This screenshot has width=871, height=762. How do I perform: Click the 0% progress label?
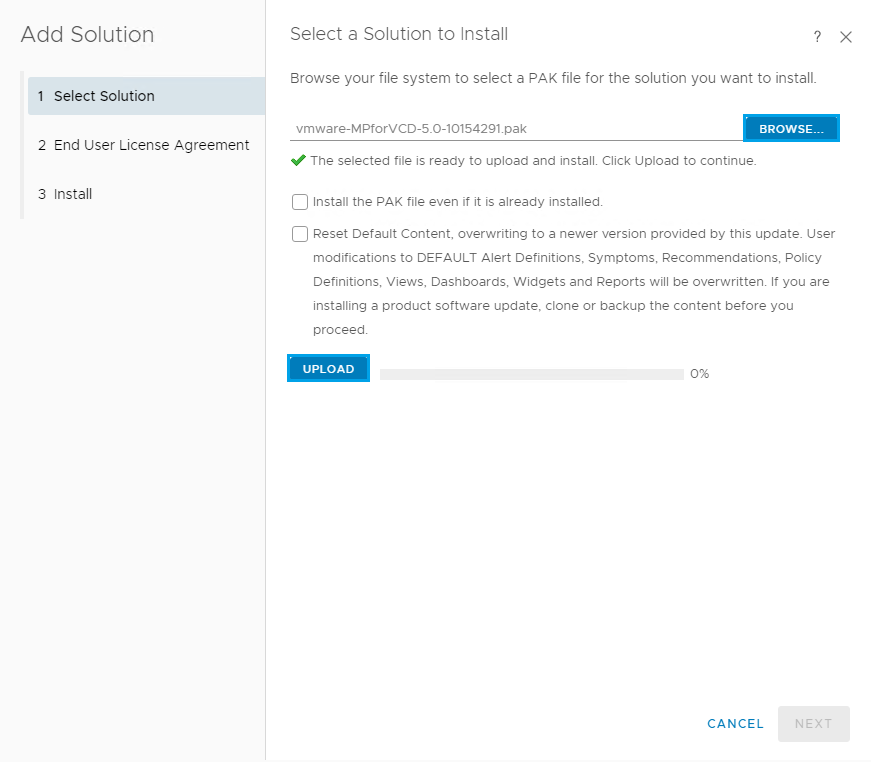[699, 374]
